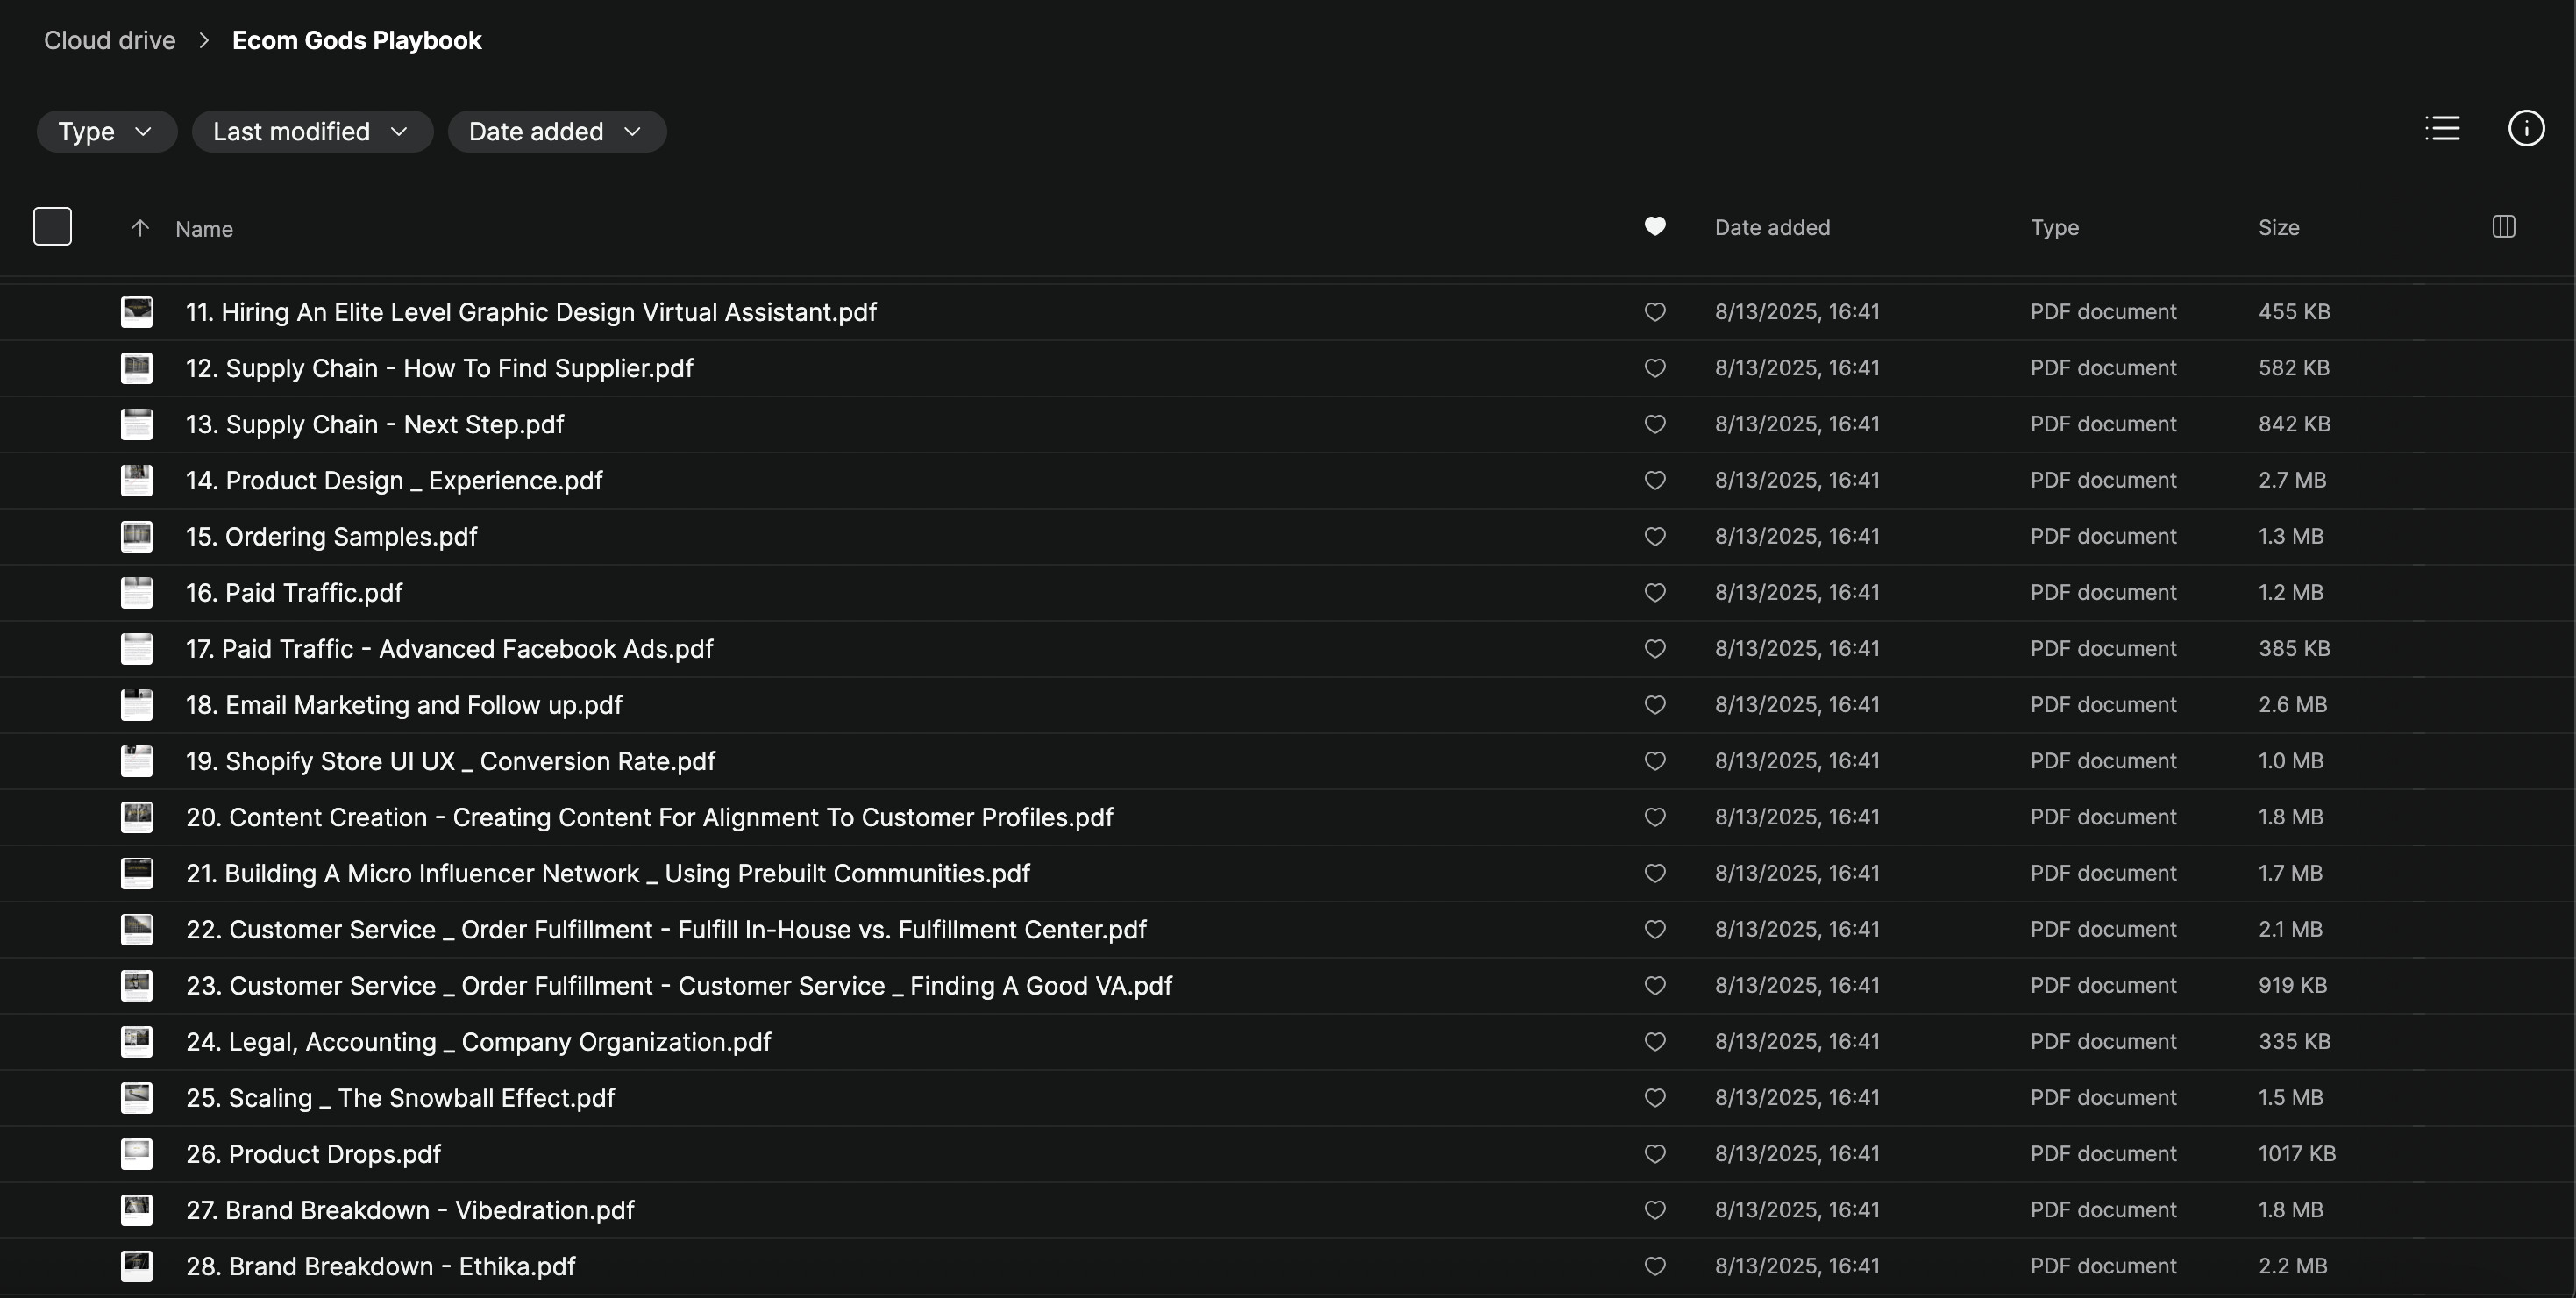Open the Date added filter dropdown
Screen dimensions: 2576x1298
556,132
